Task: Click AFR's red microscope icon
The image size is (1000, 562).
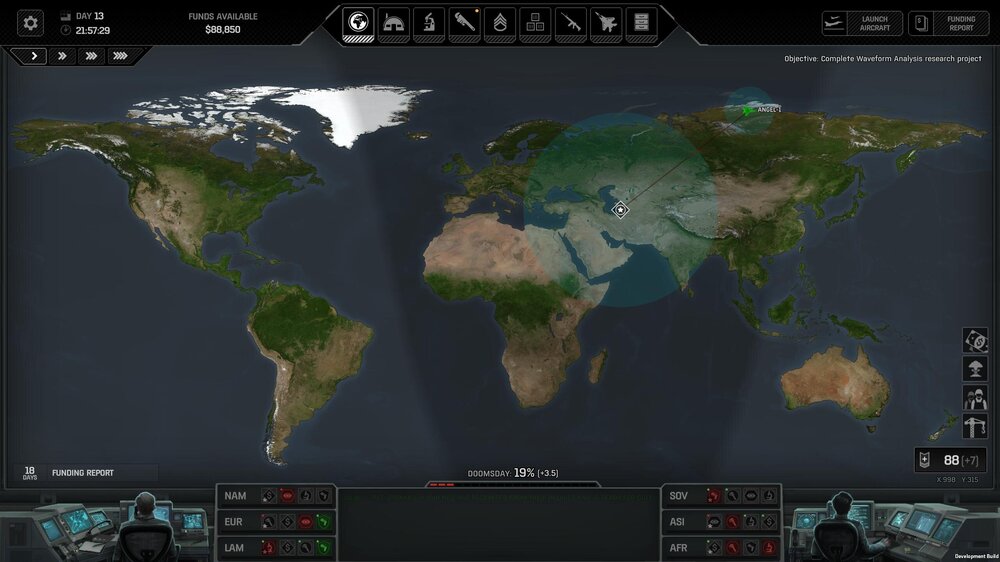Action: click(x=769, y=548)
